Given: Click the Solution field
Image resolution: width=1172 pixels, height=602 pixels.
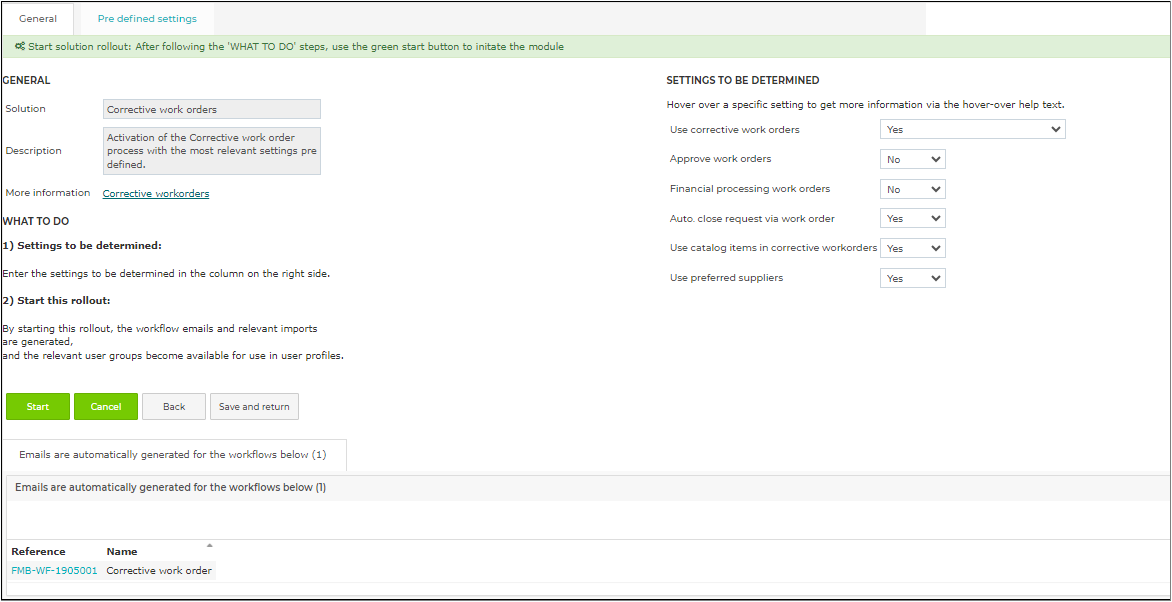Looking at the screenshot, I should [212, 109].
